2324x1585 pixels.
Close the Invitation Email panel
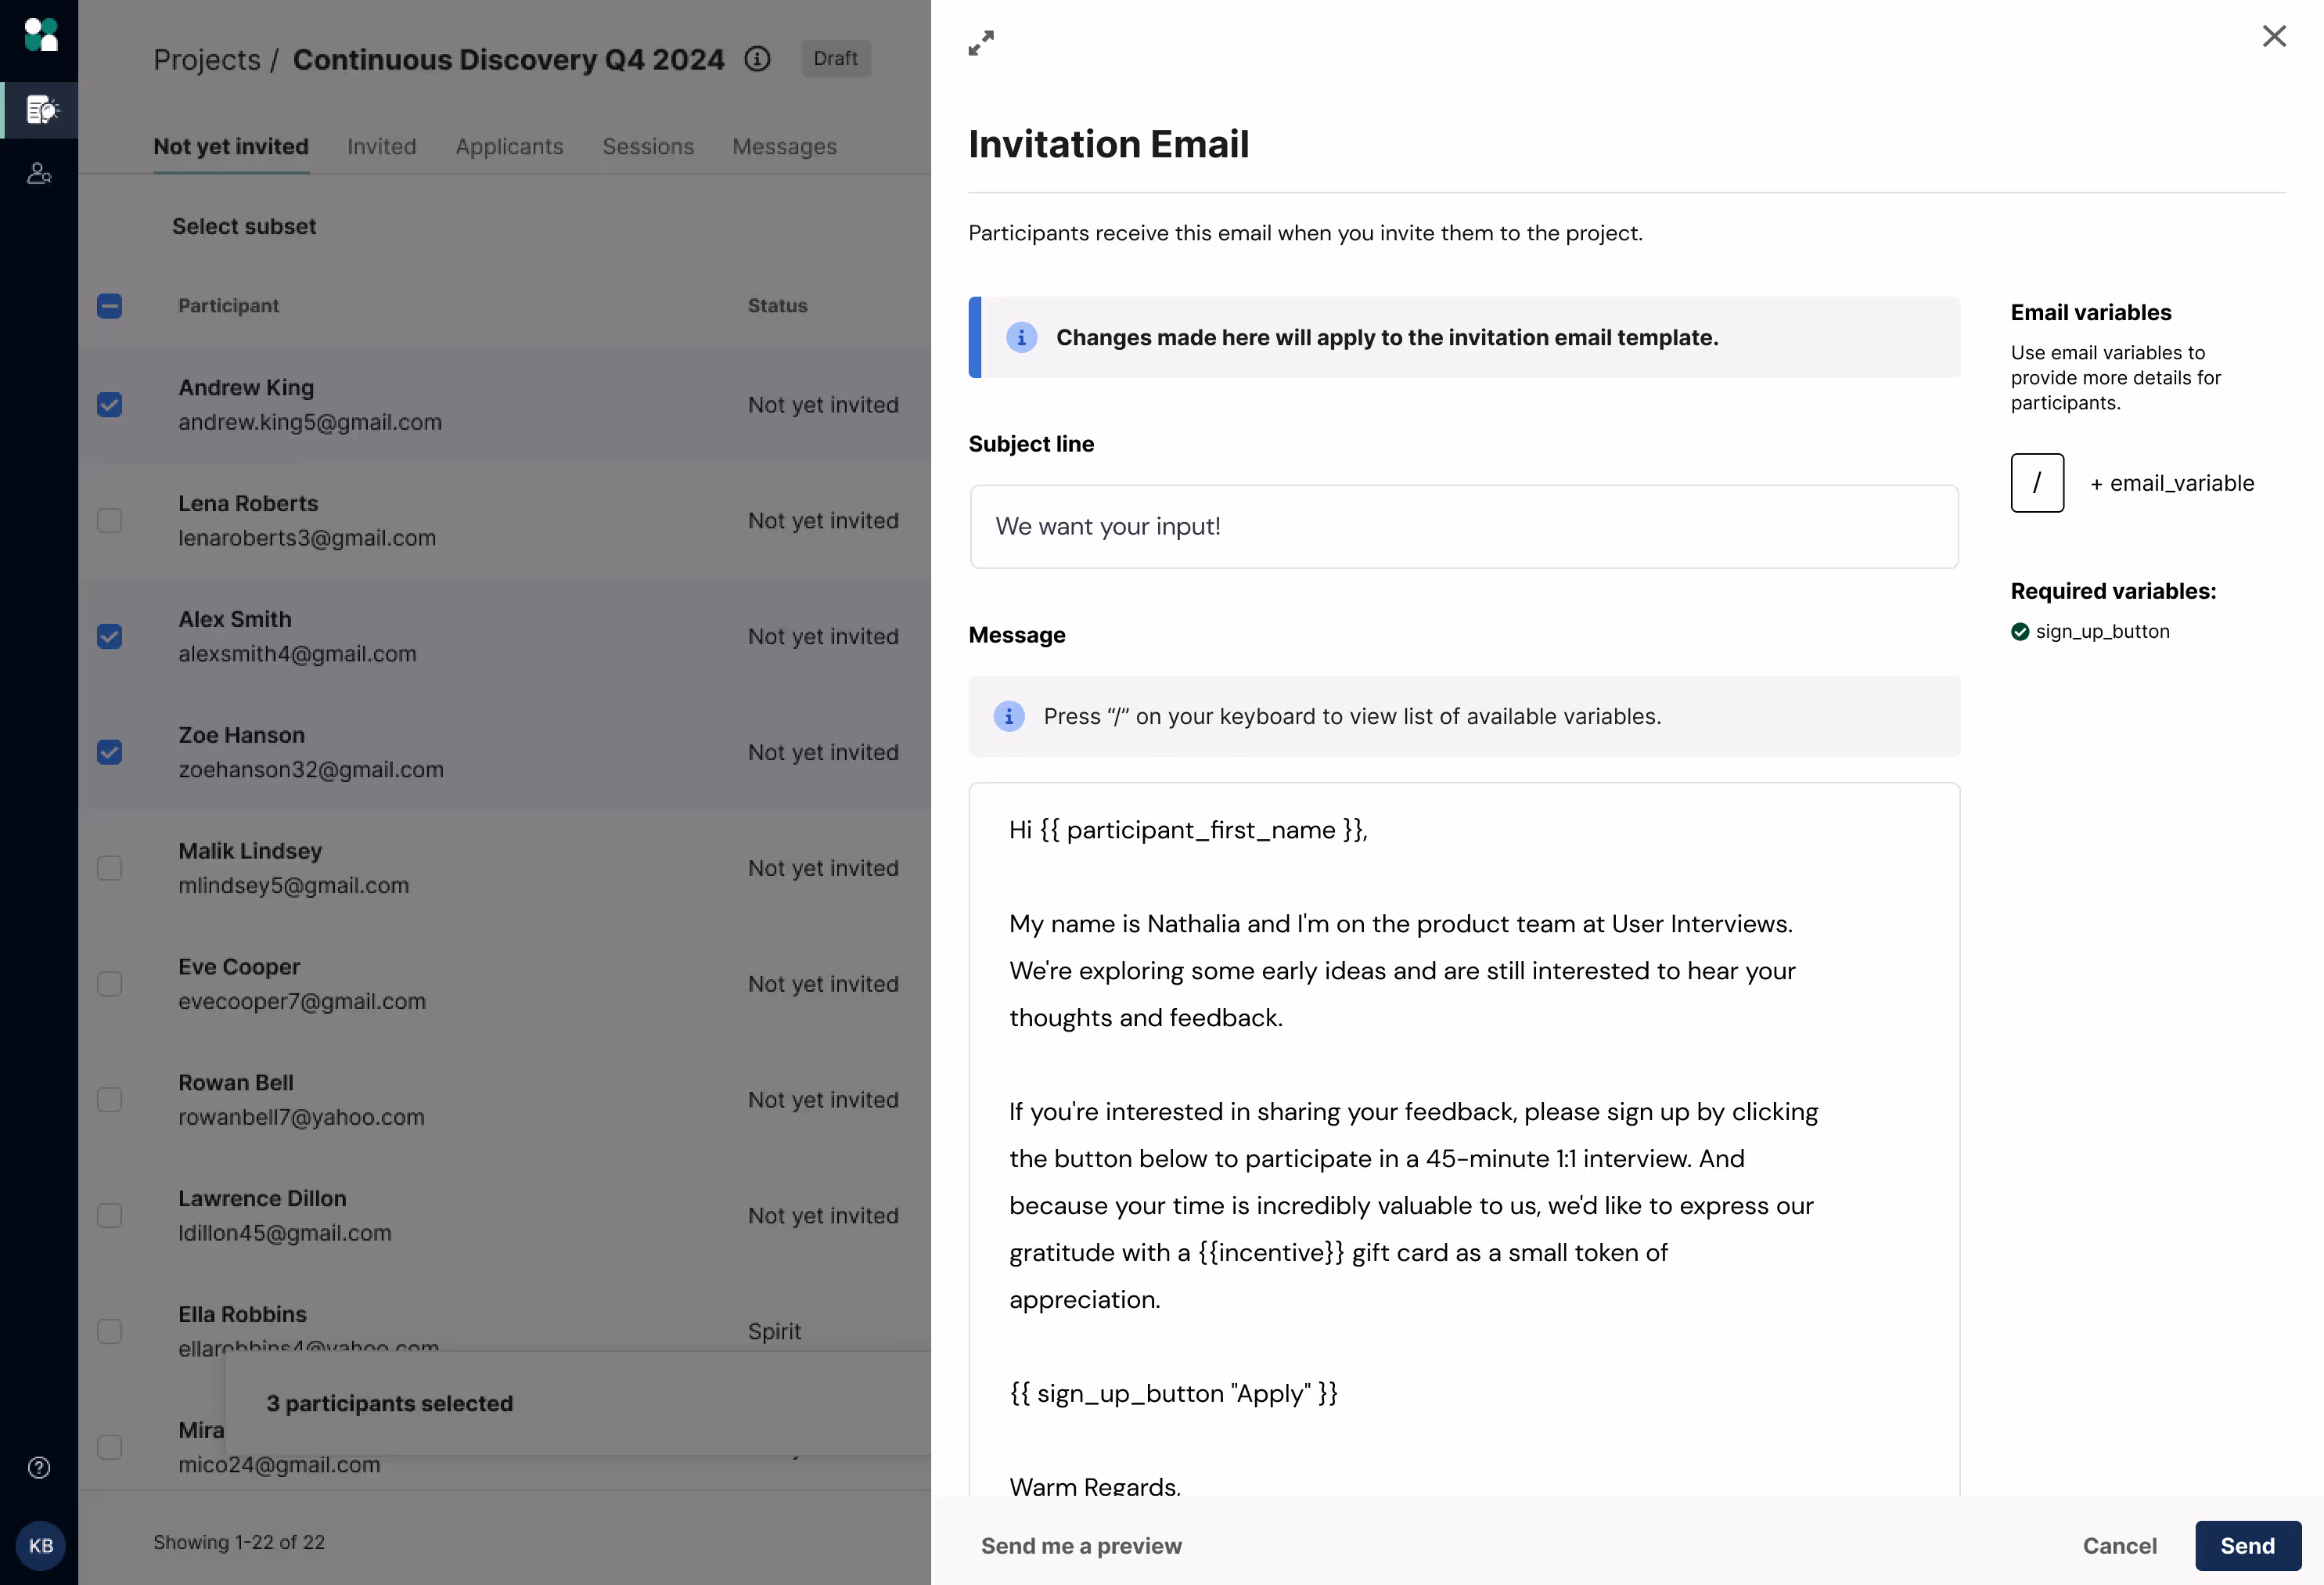click(2273, 37)
